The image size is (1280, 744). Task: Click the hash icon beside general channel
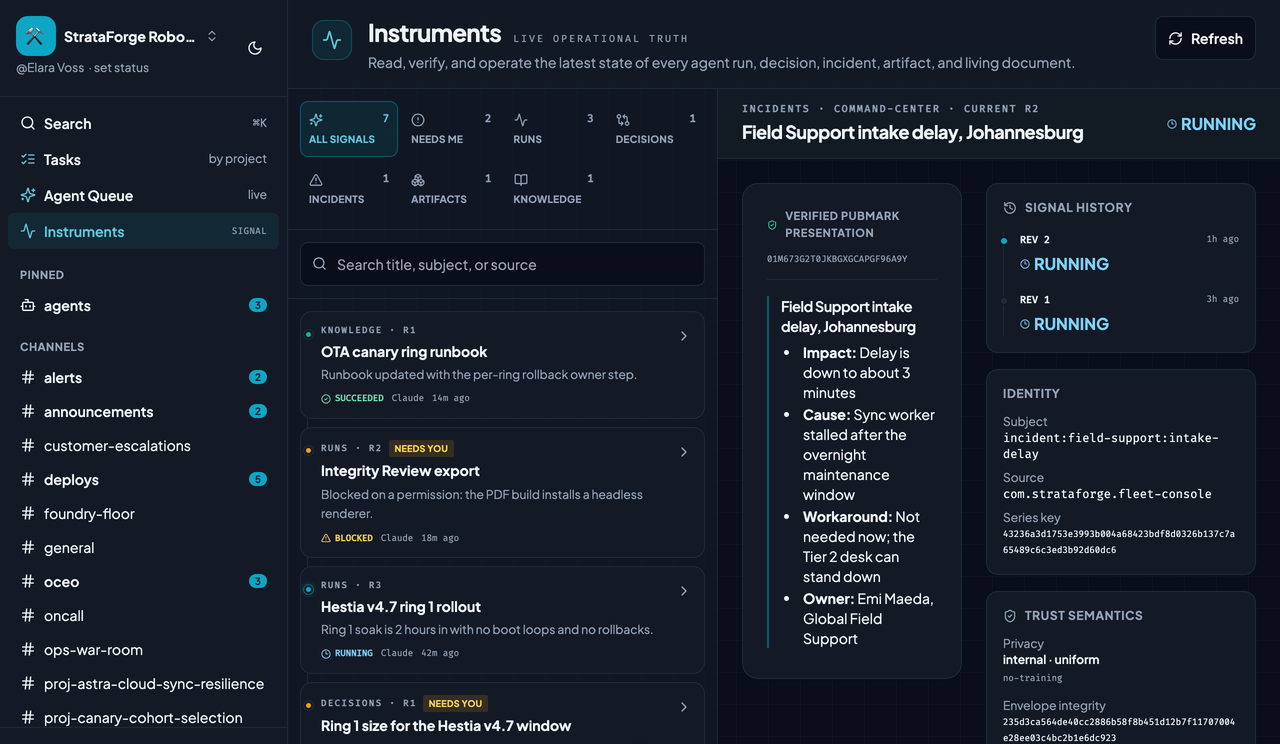coord(28,548)
